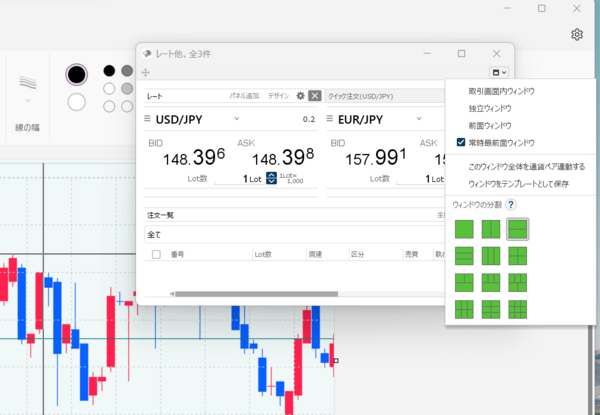Click the デザイン button
The image size is (600, 415).
tap(278, 96)
